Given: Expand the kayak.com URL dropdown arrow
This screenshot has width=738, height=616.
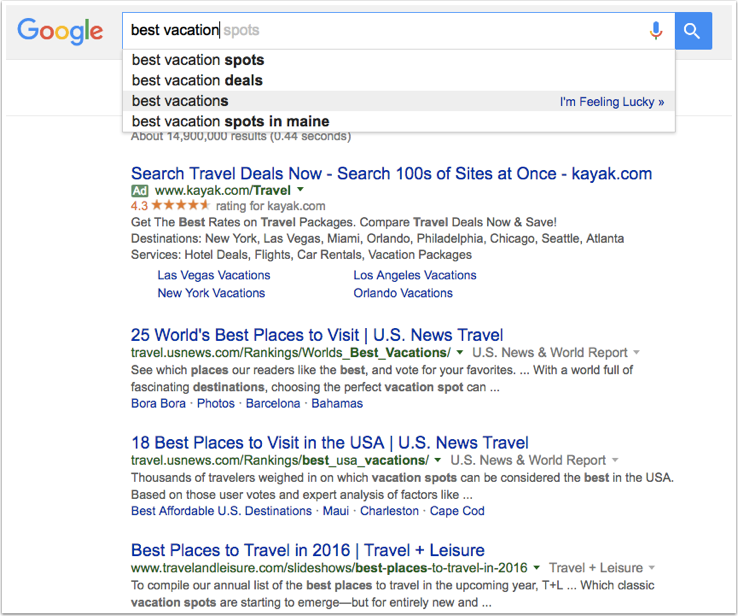Looking at the screenshot, I should [300, 190].
